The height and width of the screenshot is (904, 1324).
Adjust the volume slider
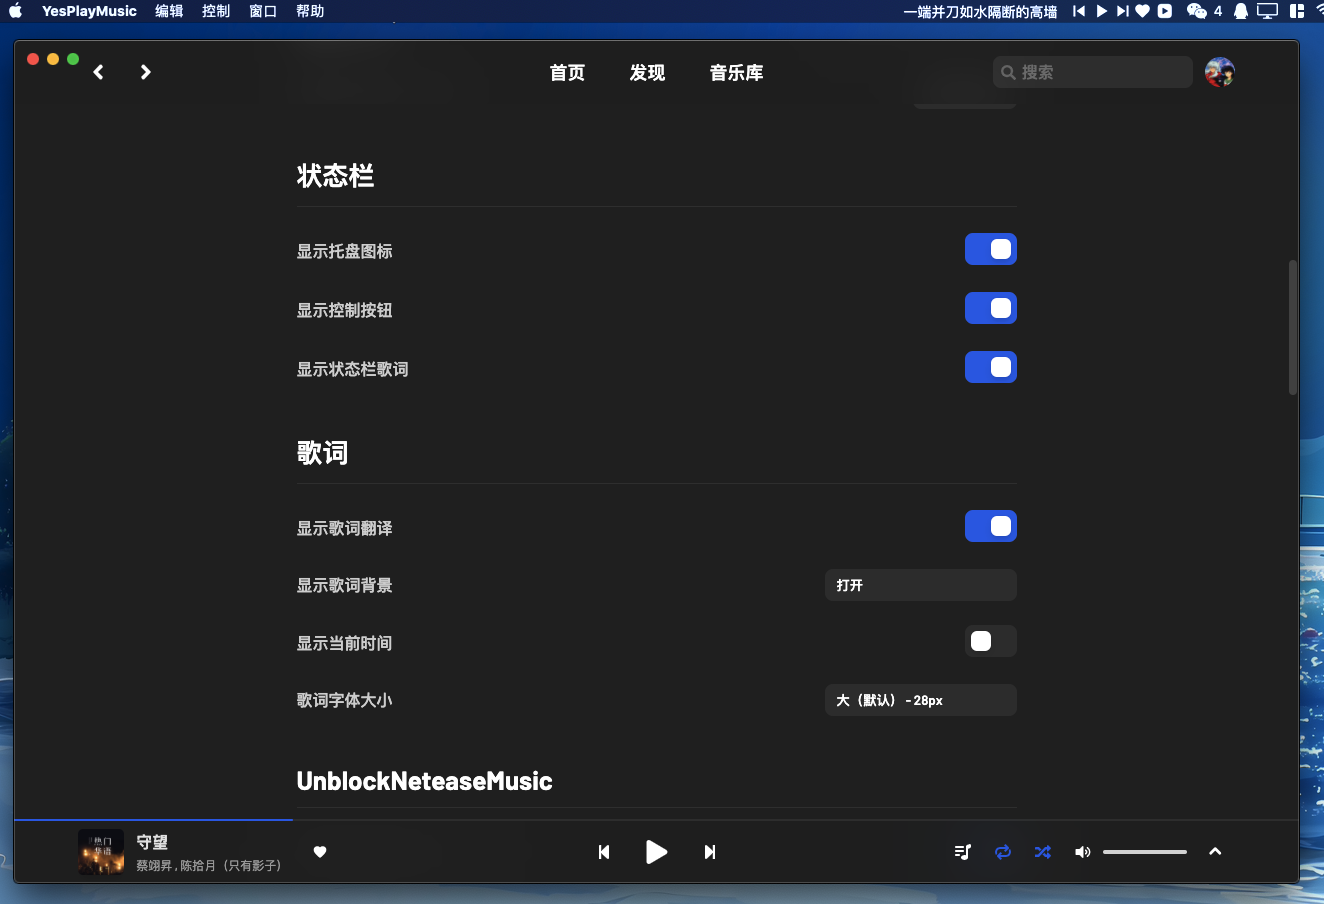click(1145, 852)
